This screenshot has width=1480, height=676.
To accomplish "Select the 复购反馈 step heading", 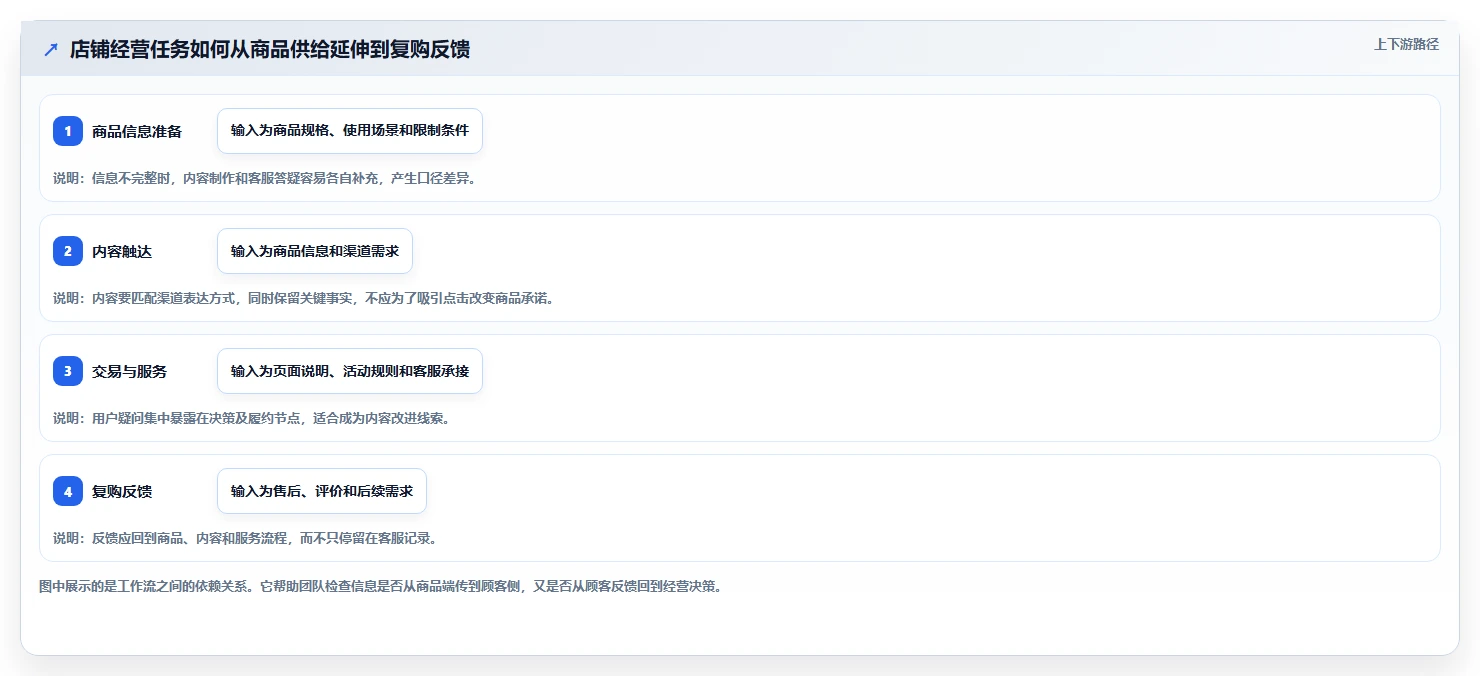I will [x=122, y=491].
